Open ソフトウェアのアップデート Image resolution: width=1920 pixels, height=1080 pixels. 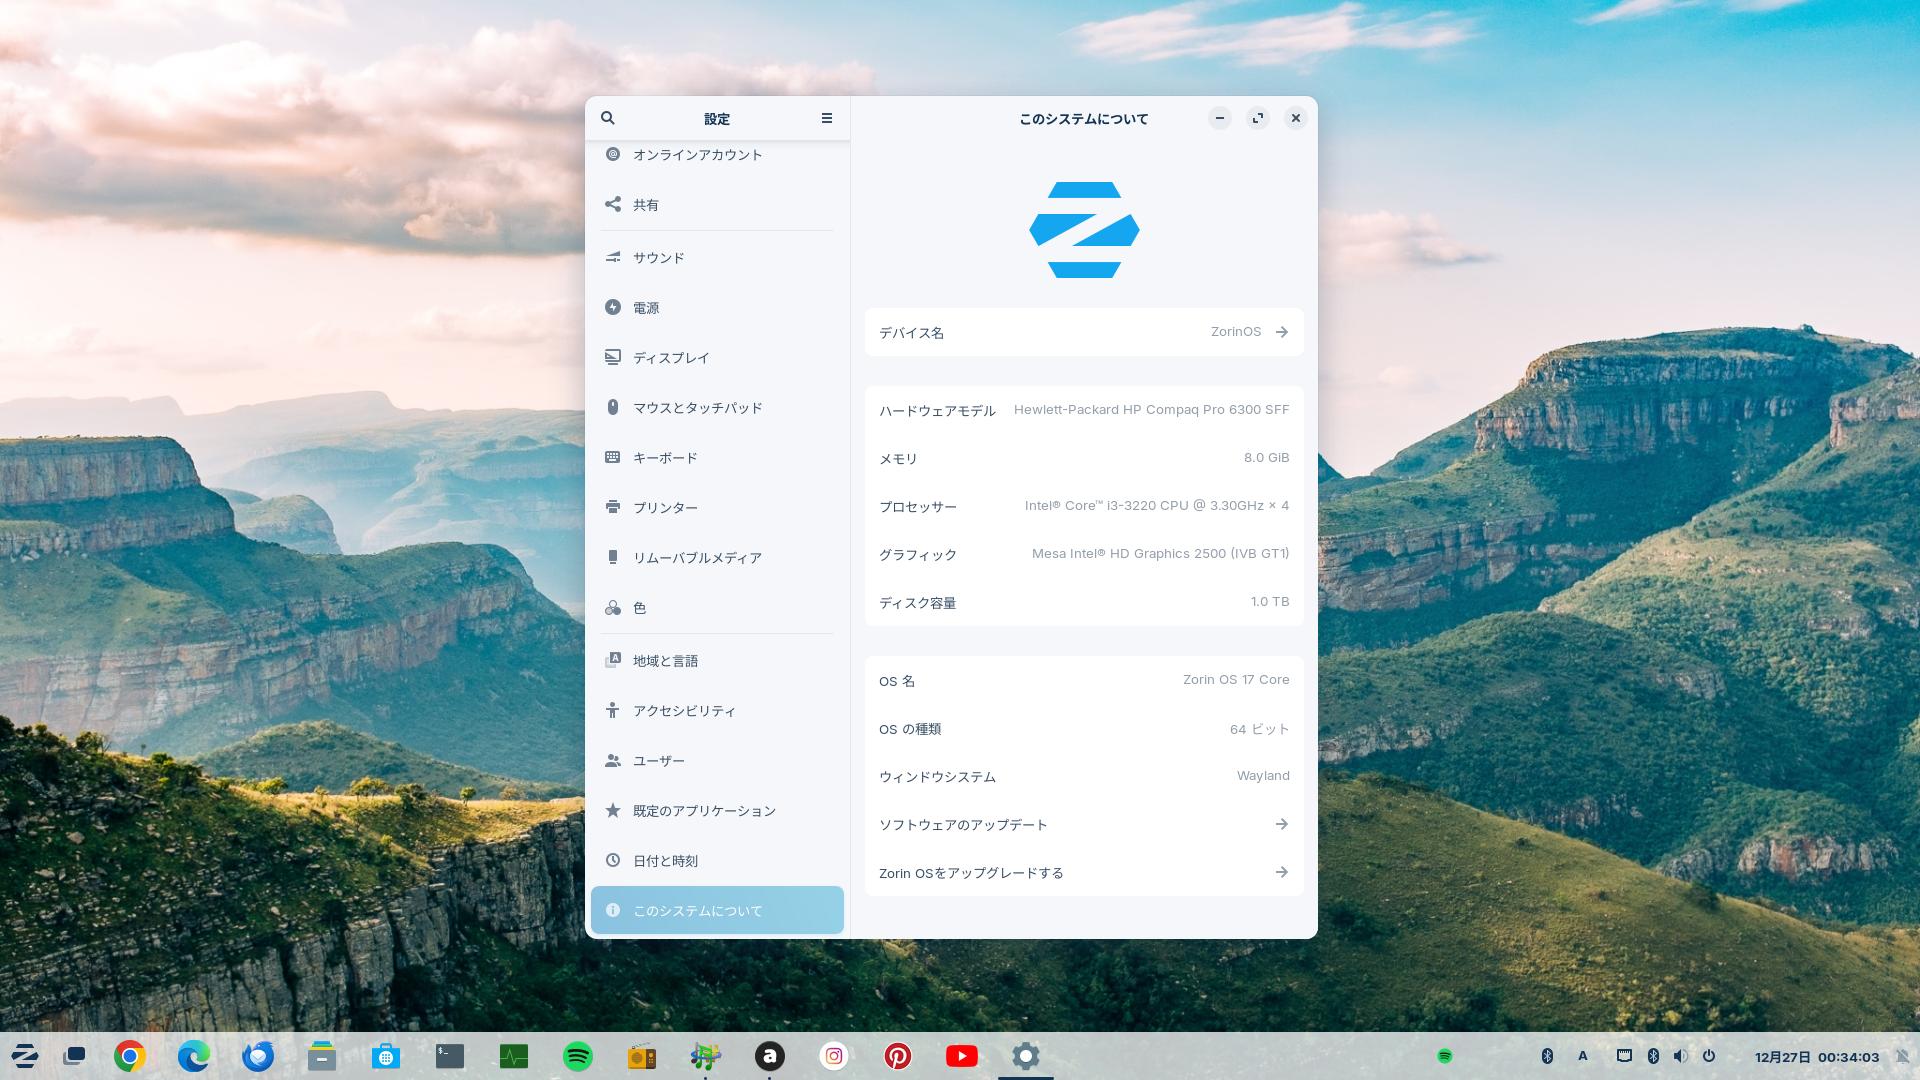(x=1084, y=824)
